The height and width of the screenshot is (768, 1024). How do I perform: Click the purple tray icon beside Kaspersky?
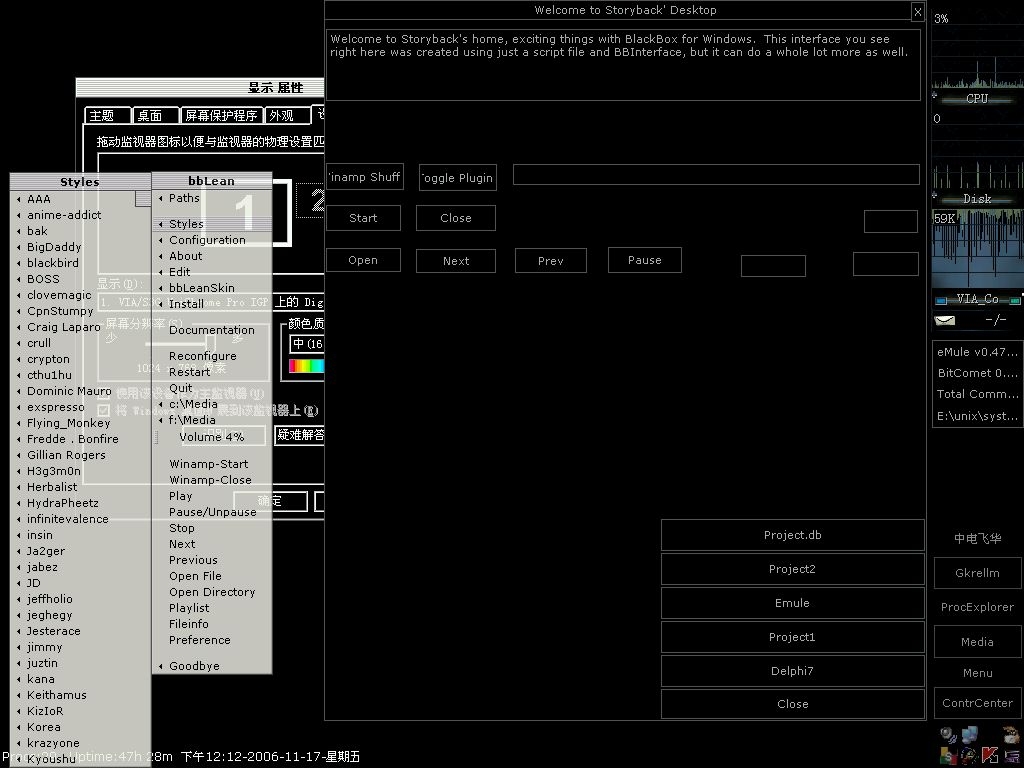click(1012, 756)
